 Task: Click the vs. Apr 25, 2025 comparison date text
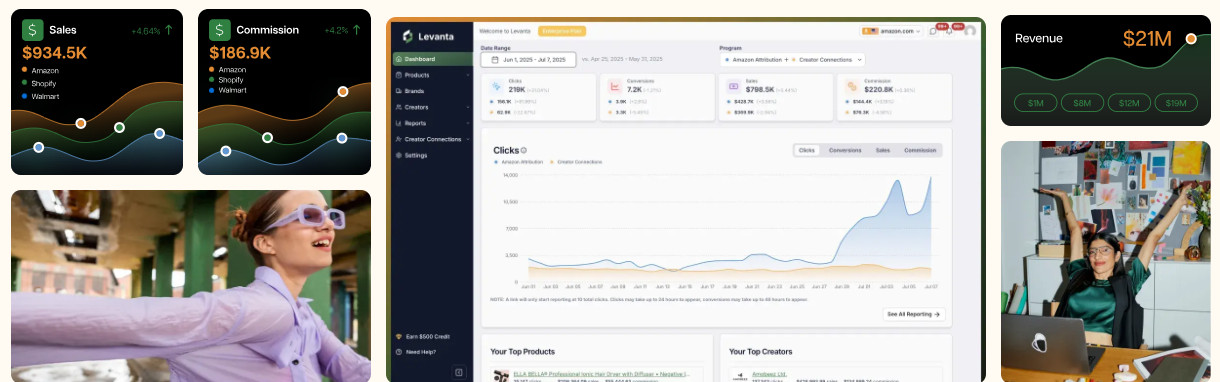point(622,60)
